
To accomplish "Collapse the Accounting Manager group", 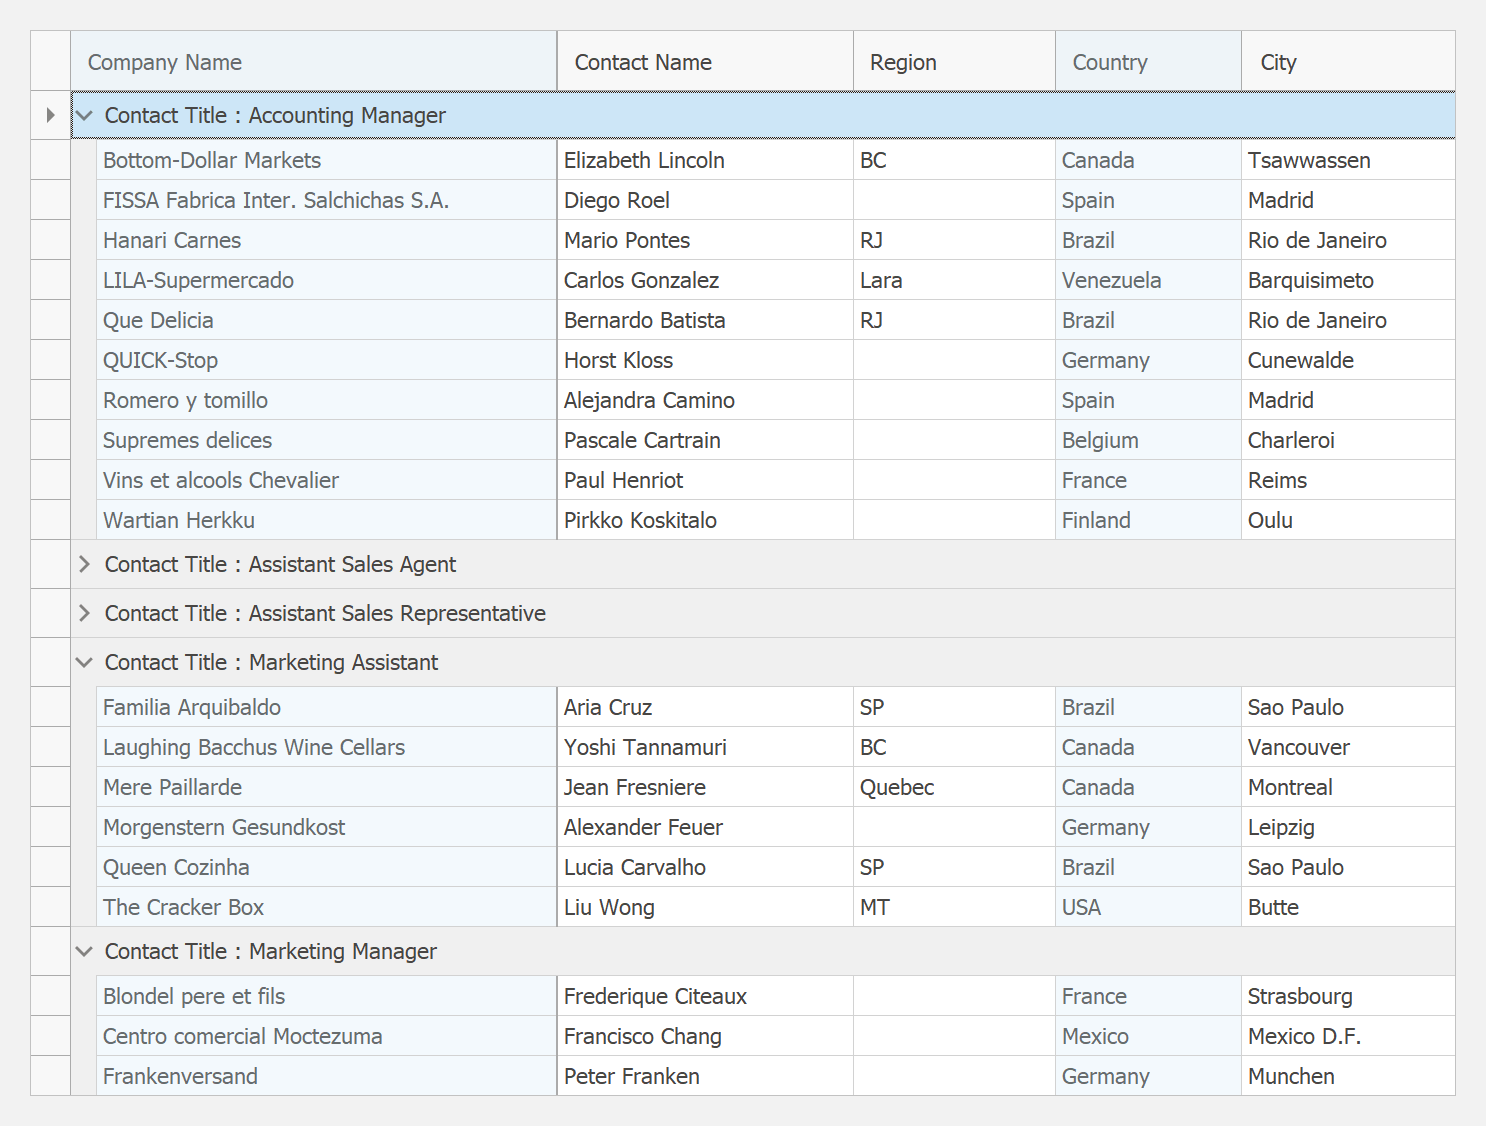I will [x=85, y=116].
